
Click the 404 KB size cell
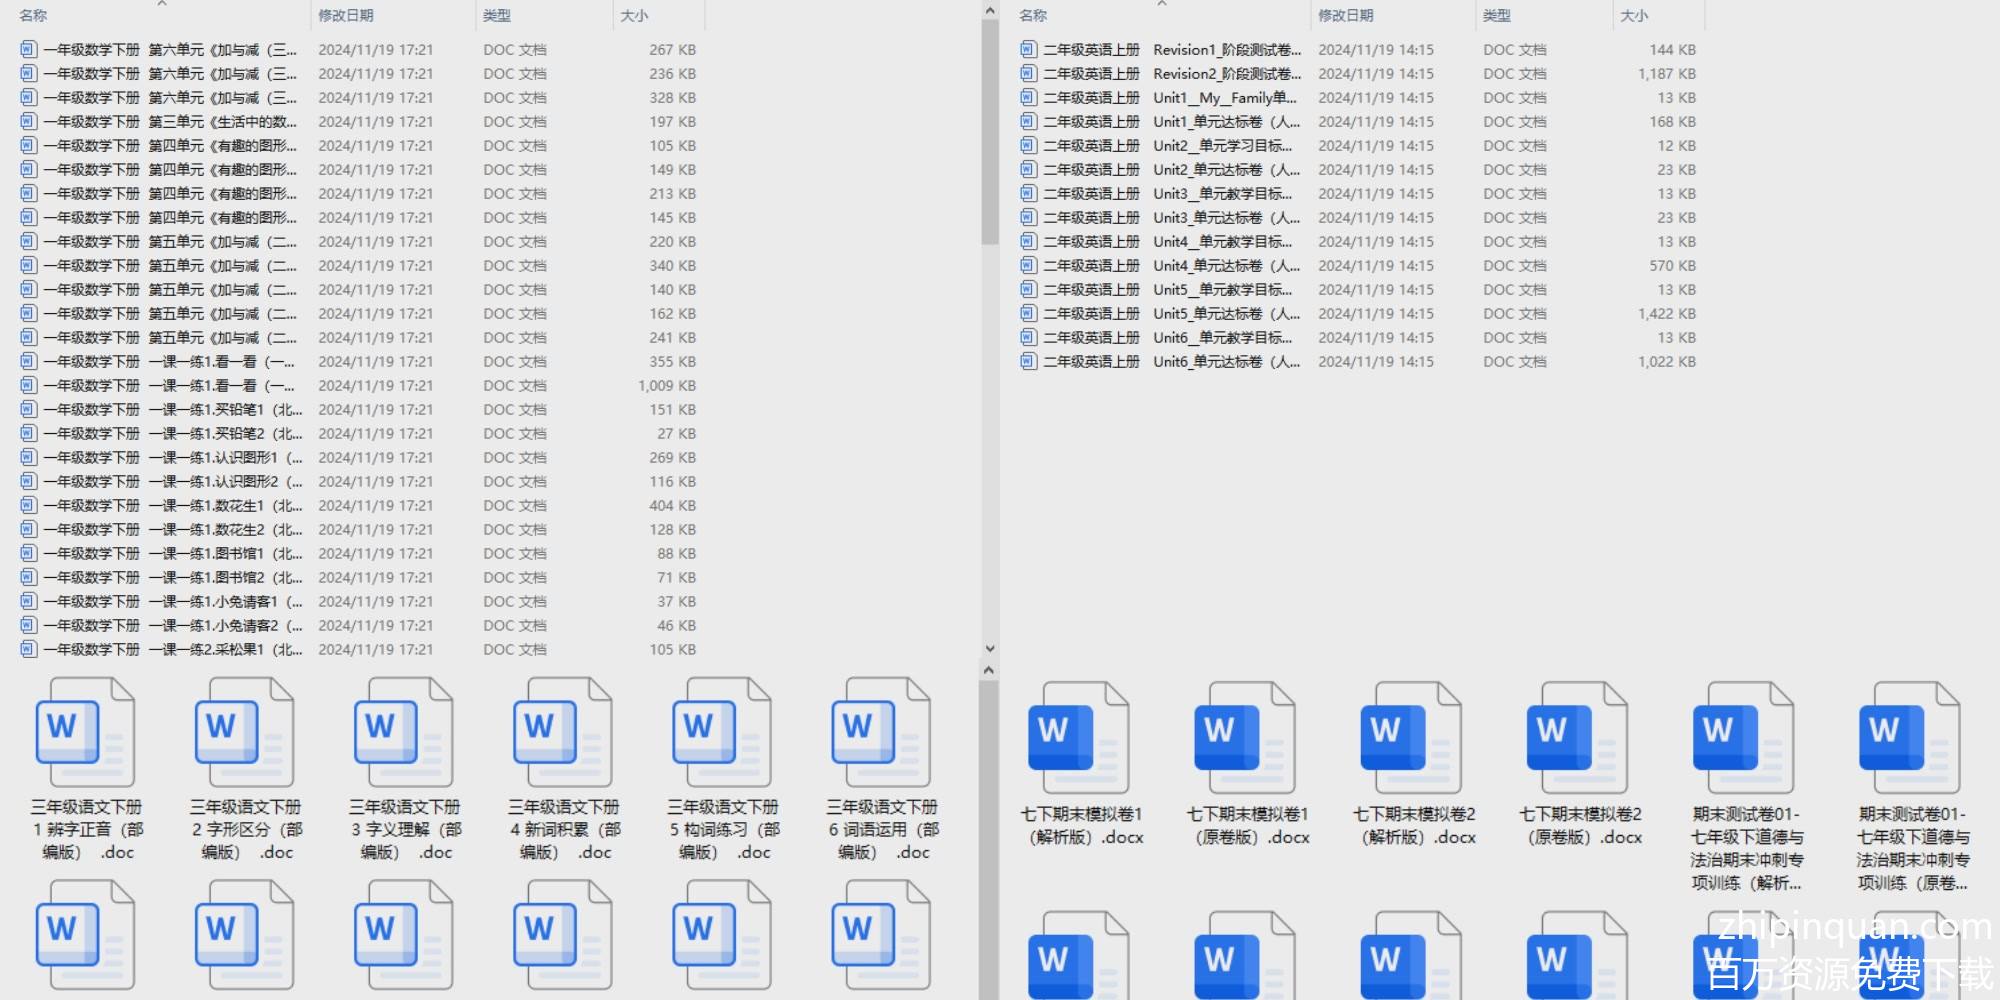pyautogui.click(x=673, y=505)
